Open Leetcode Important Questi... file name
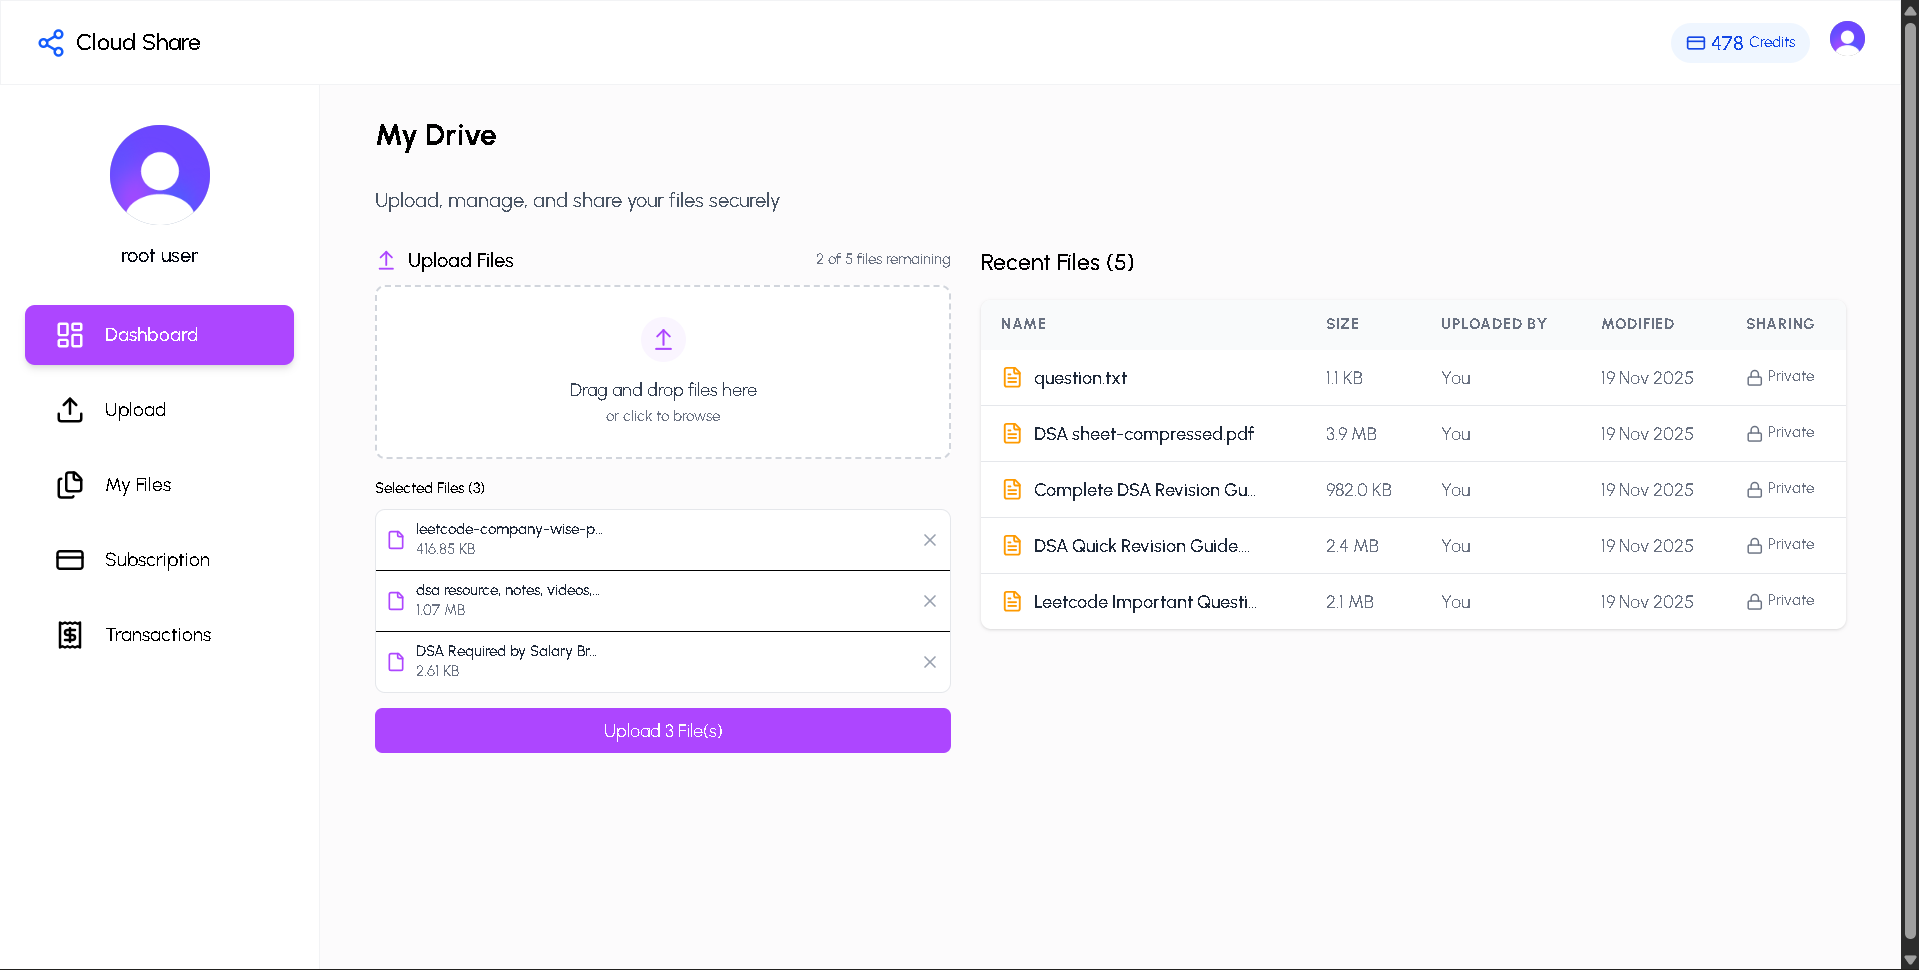The width and height of the screenshot is (1919, 970). (1145, 602)
